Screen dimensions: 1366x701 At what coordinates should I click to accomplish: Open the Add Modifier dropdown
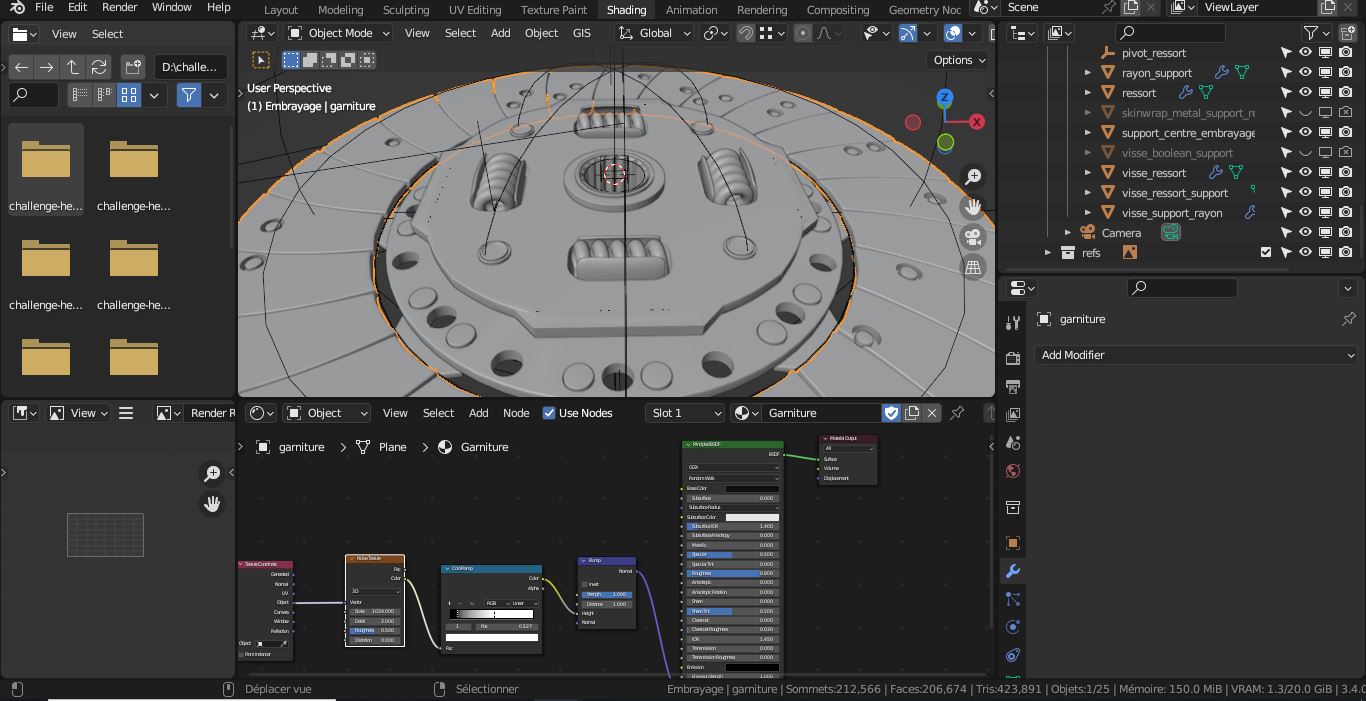1196,356
